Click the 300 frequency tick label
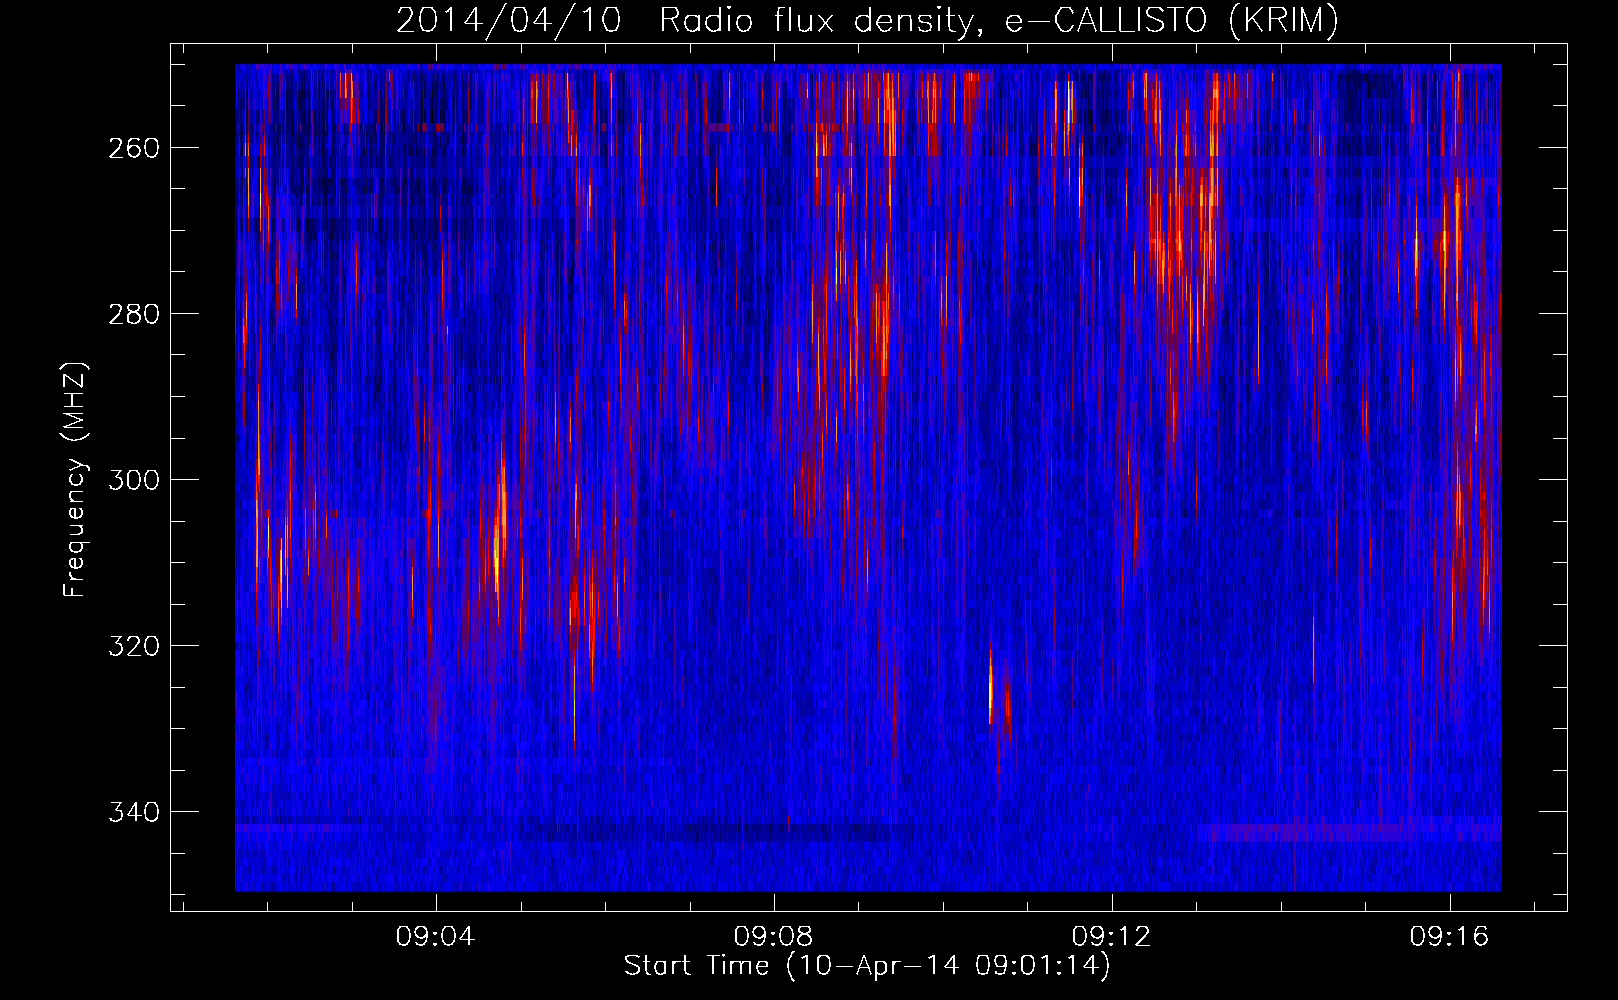The height and width of the screenshot is (1000, 1618). tap(134, 480)
